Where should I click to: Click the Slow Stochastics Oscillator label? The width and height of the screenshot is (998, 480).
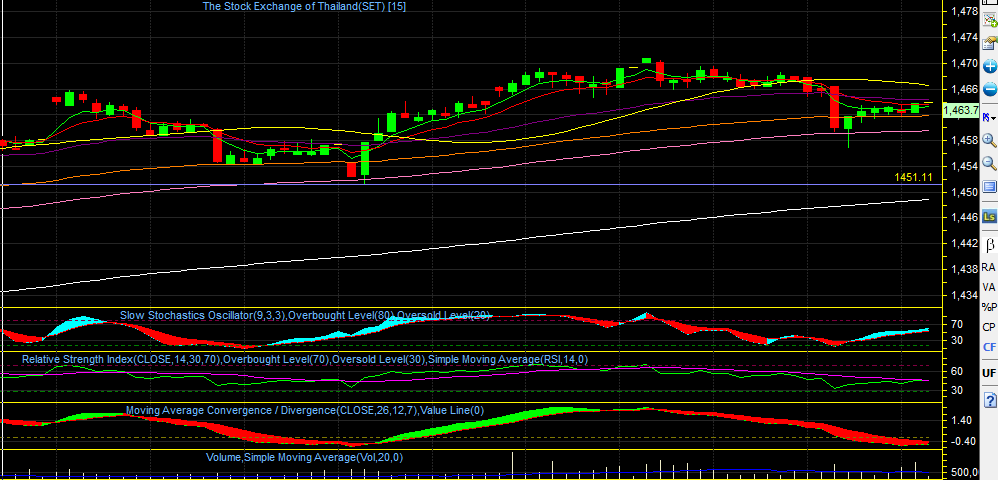pyautogui.click(x=305, y=315)
